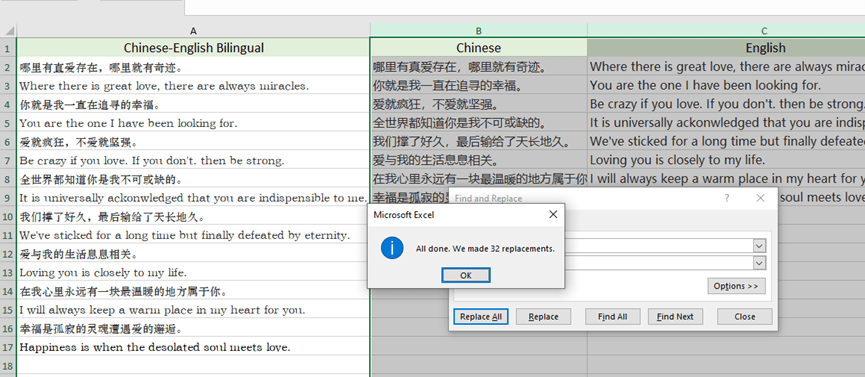Click the blue information icon in the message
The width and height of the screenshot is (865, 377).
[392, 248]
